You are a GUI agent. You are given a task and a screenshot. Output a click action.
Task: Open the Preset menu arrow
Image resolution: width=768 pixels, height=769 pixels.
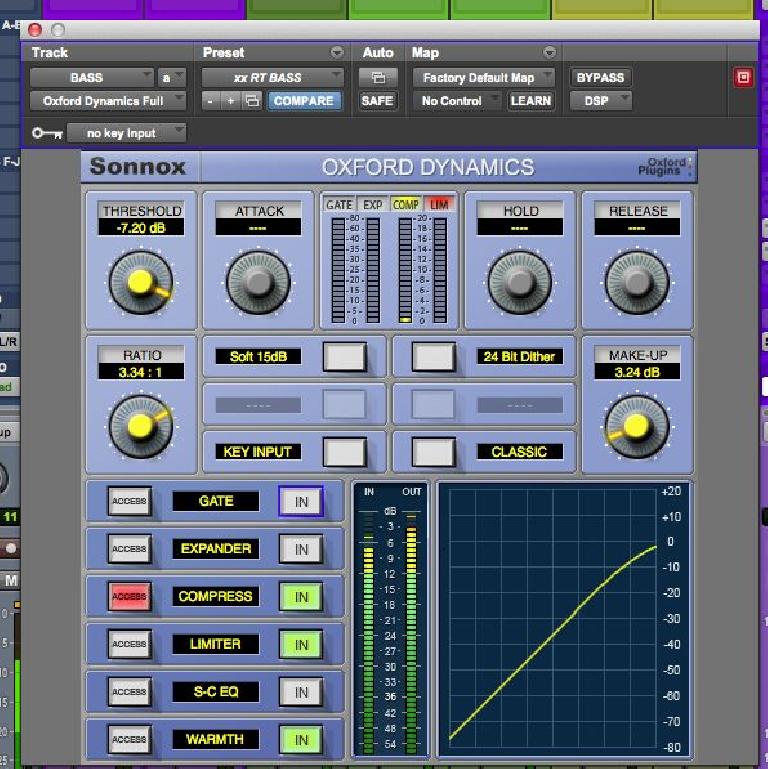click(337, 52)
